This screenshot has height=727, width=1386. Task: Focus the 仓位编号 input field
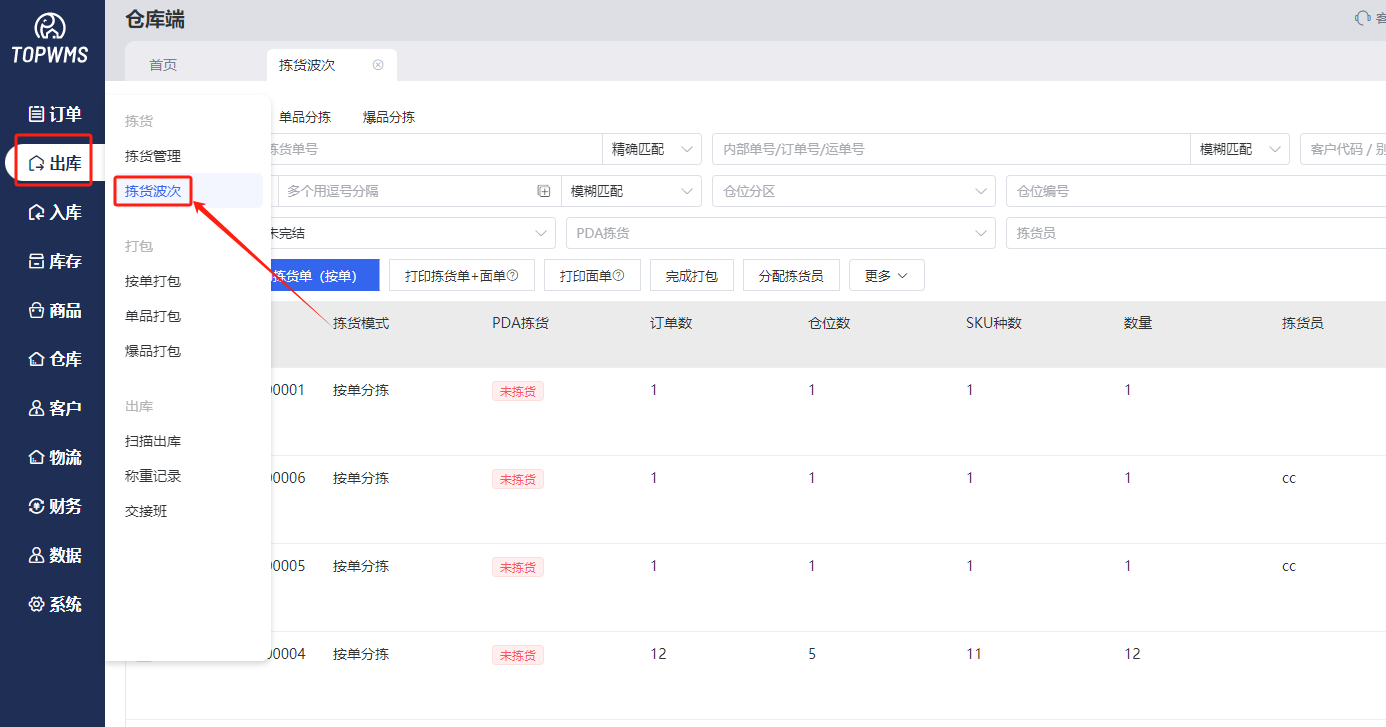tap(1196, 191)
